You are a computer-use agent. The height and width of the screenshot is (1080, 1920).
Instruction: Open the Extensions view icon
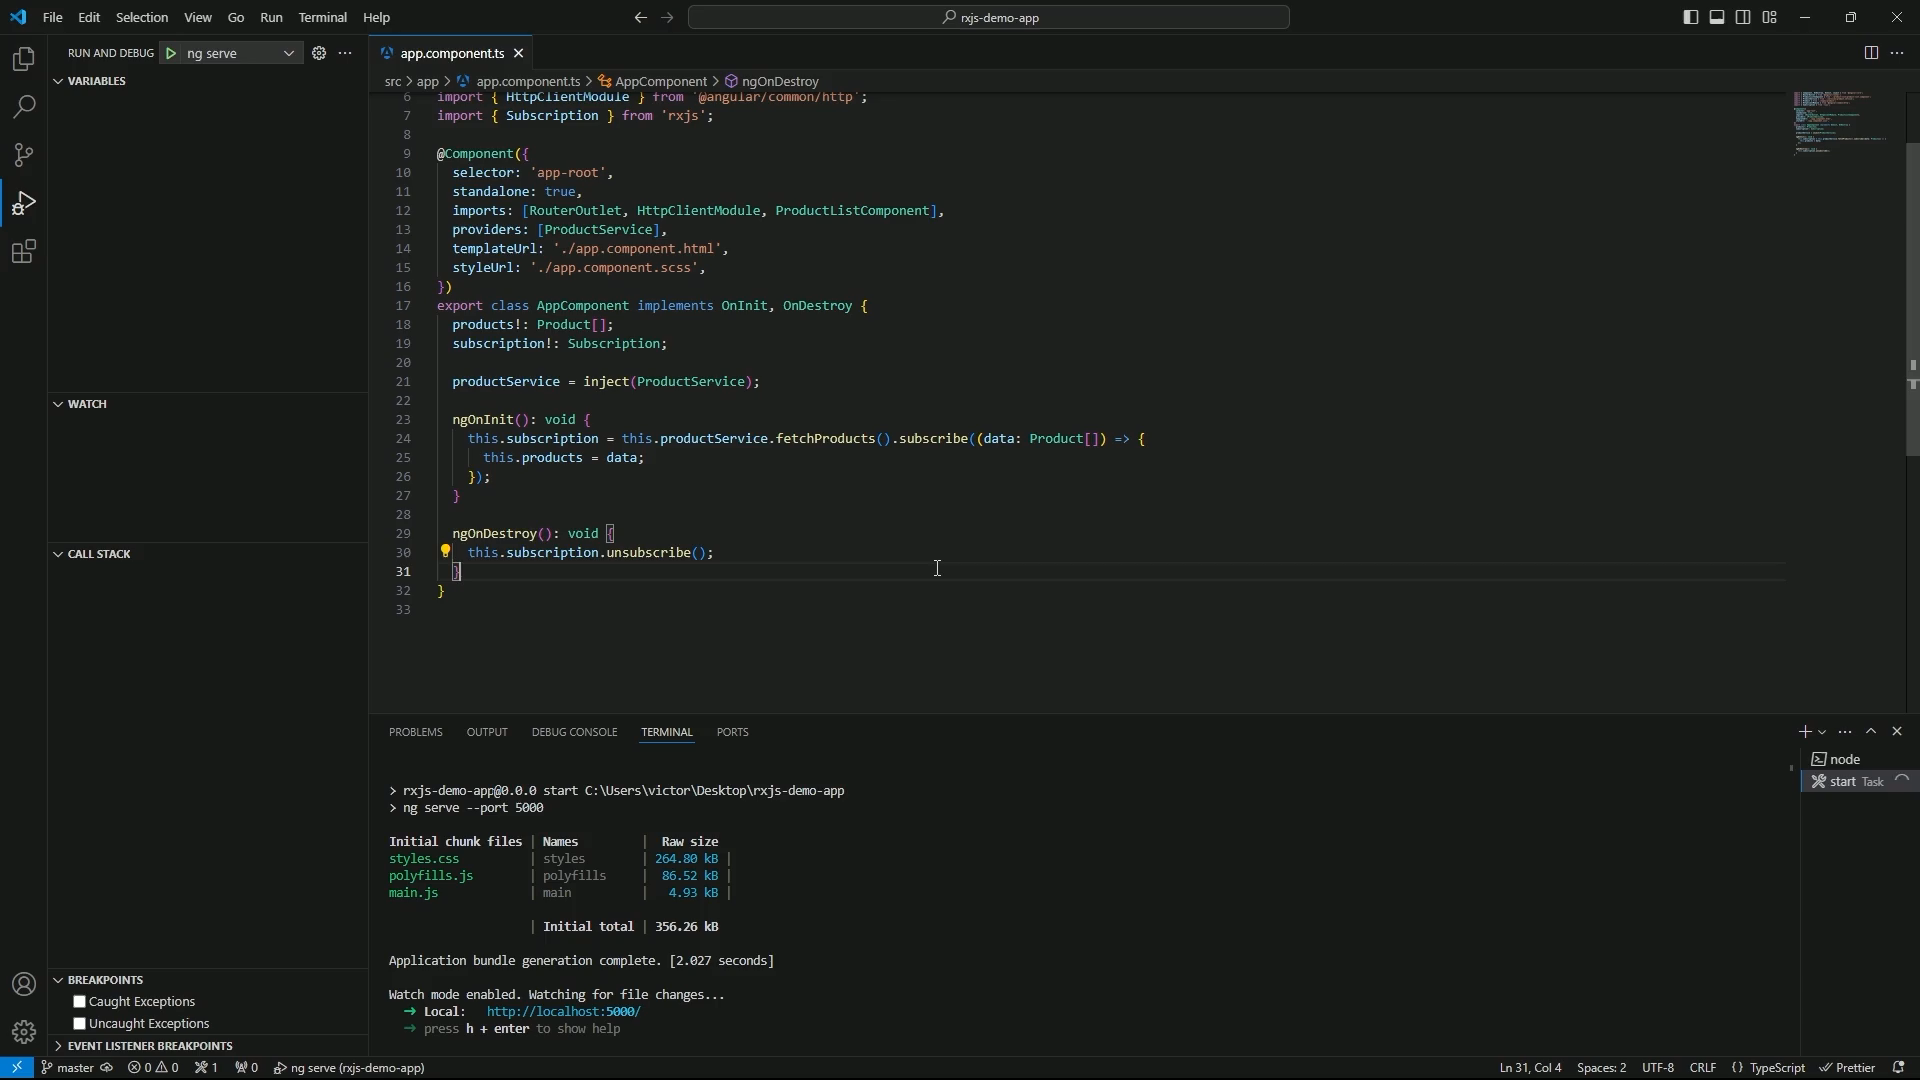tap(24, 252)
